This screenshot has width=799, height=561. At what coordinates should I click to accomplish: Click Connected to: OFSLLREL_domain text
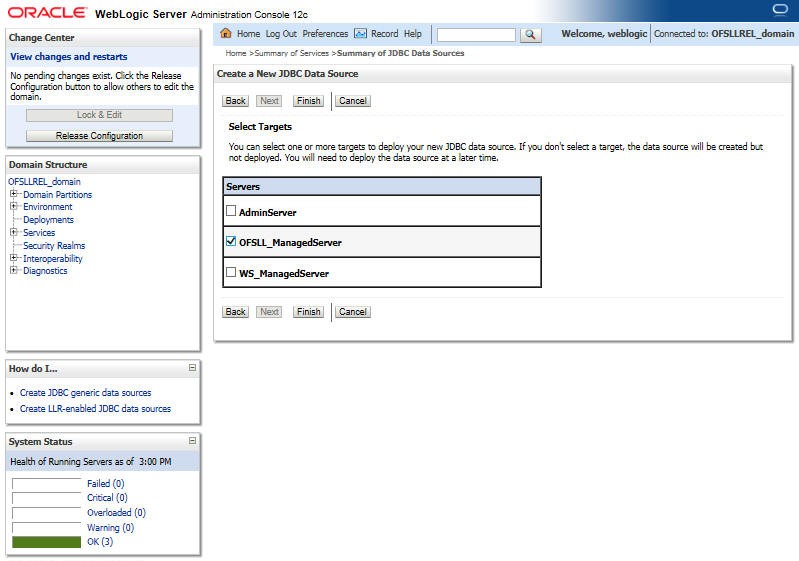tap(724, 34)
